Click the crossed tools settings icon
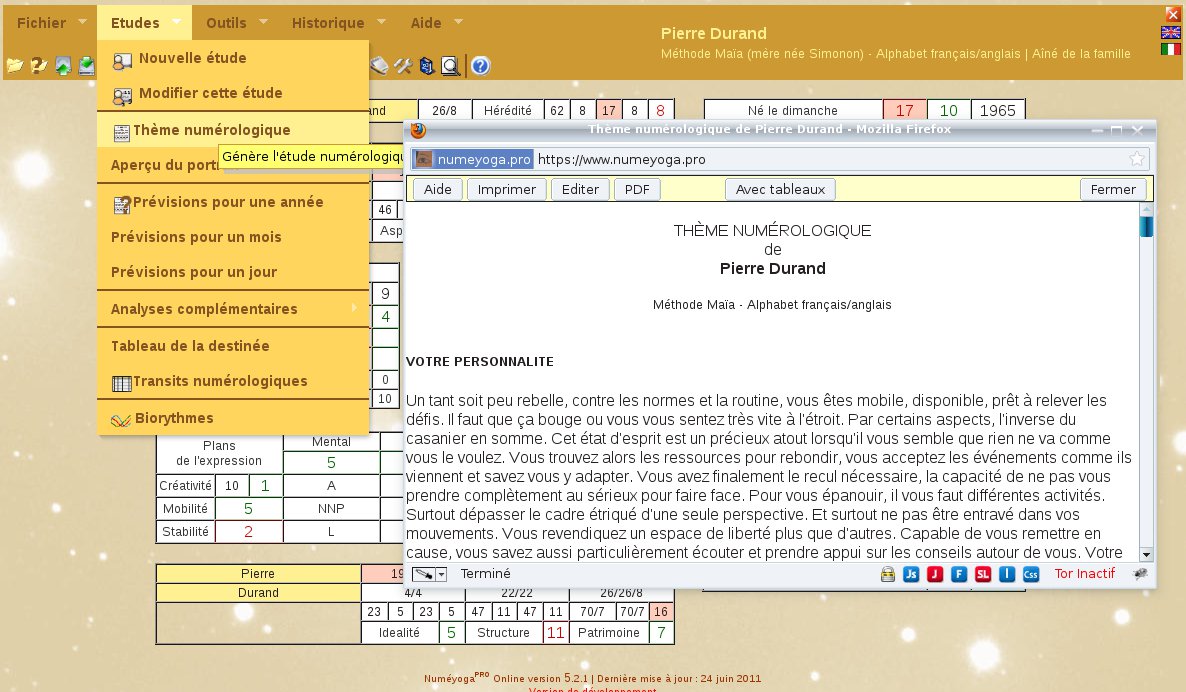This screenshot has width=1186, height=692. click(x=403, y=66)
